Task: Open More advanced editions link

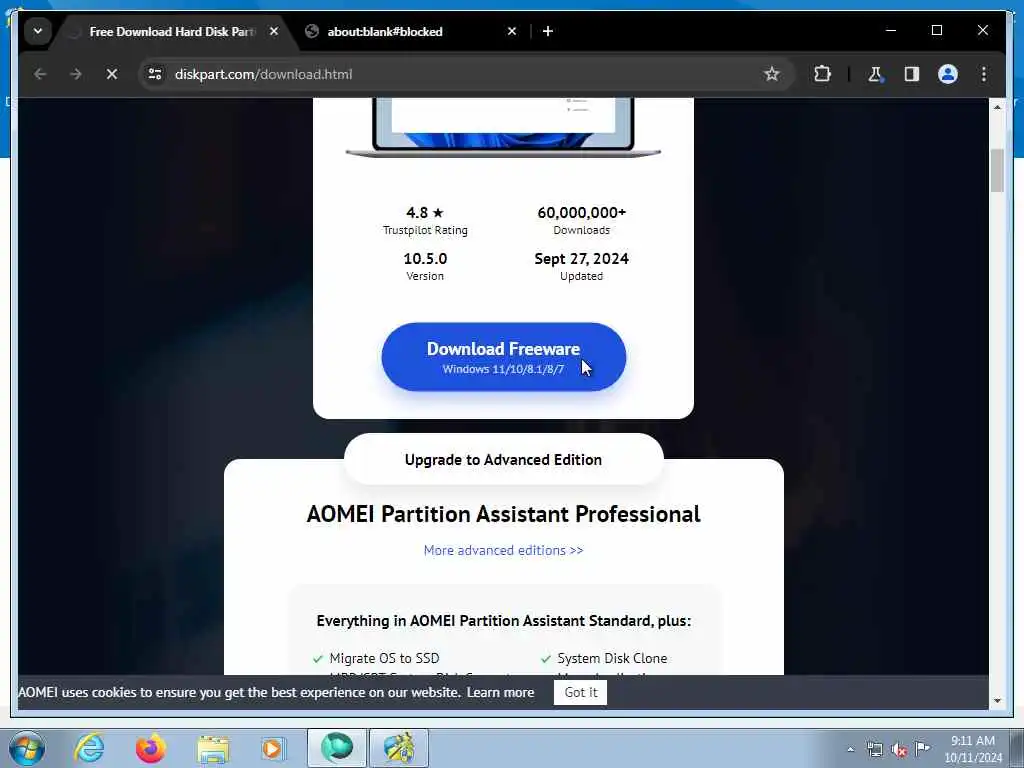Action: (504, 551)
